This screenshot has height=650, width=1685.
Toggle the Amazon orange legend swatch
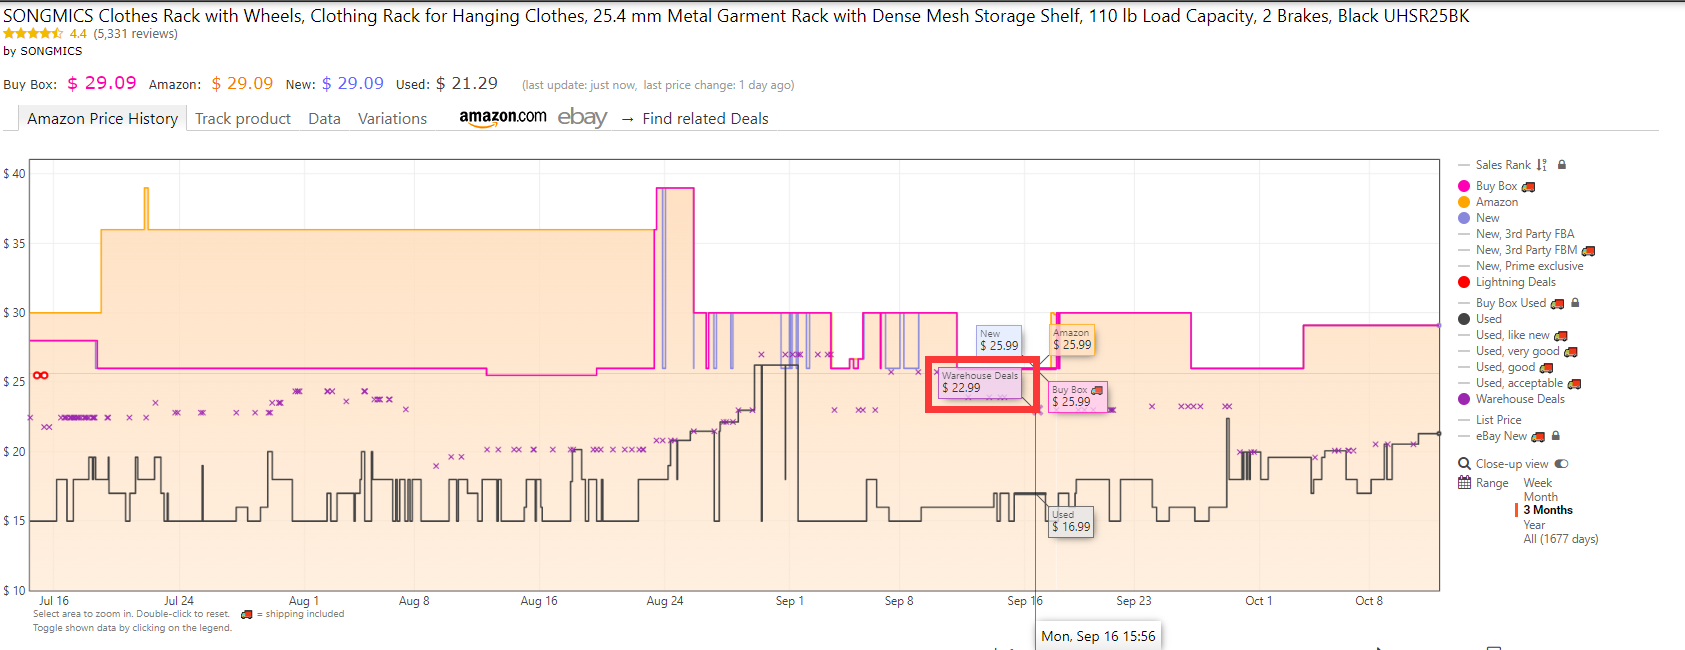(1464, 202)
